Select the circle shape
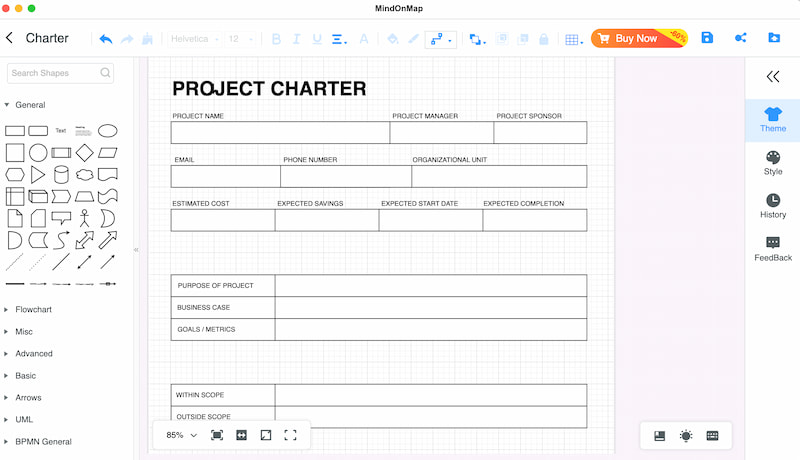 click(38, 152)
